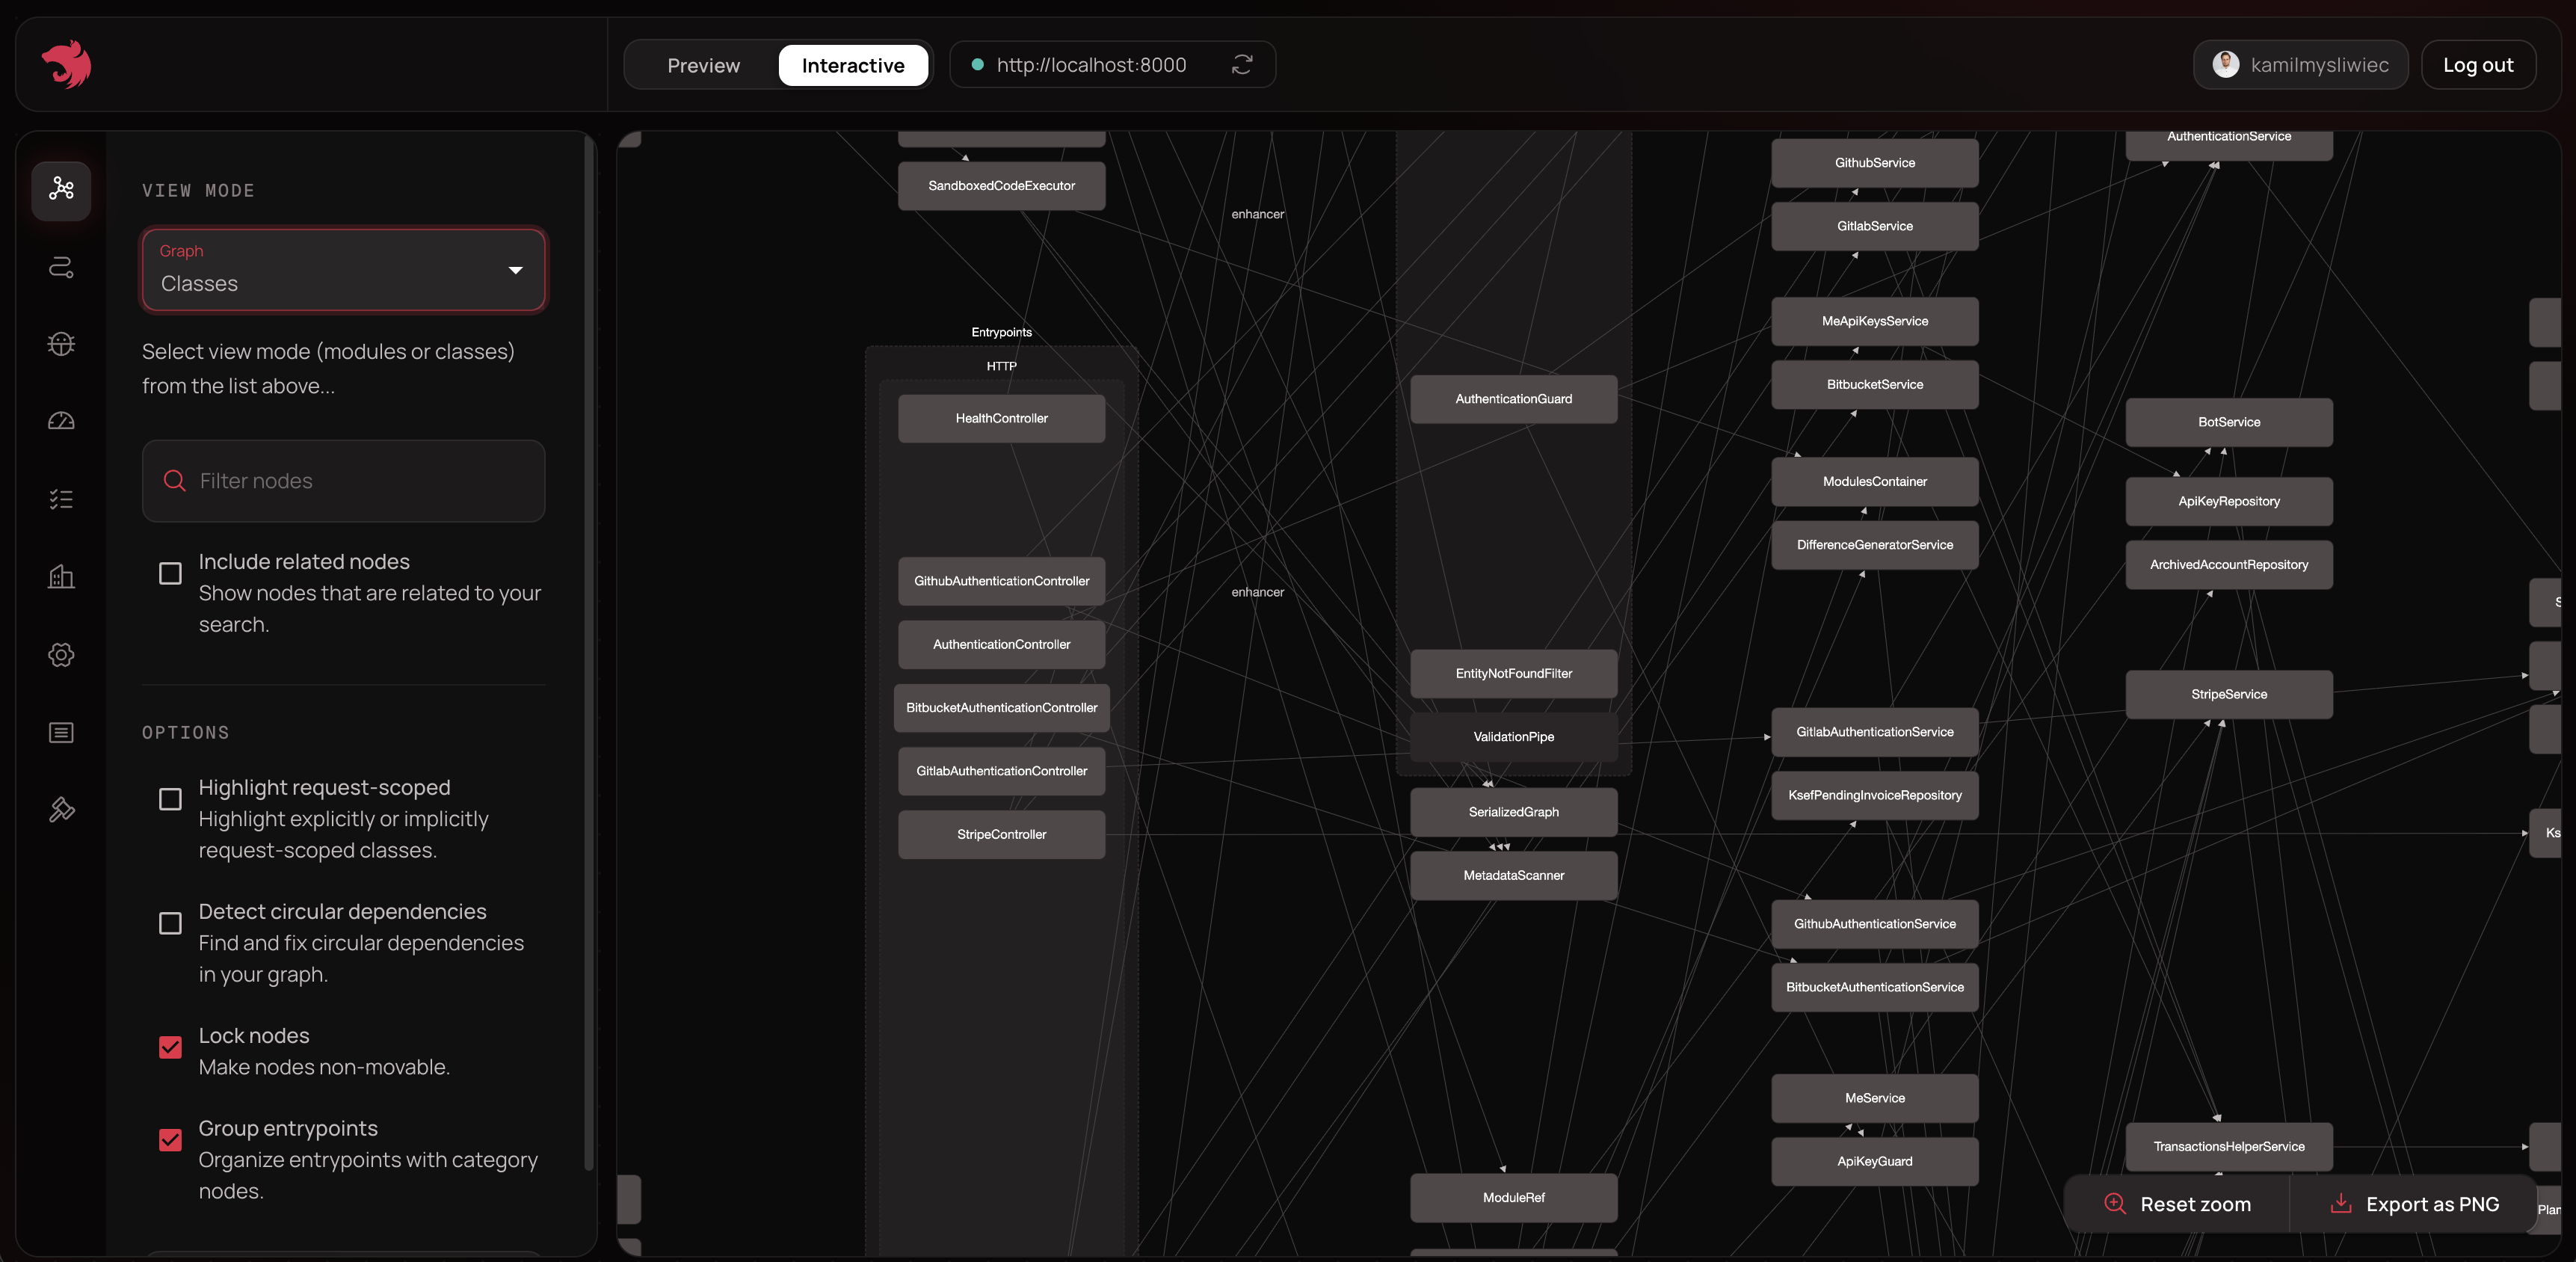
Task: Select the MeService node
Action: click(1875, 1099)
